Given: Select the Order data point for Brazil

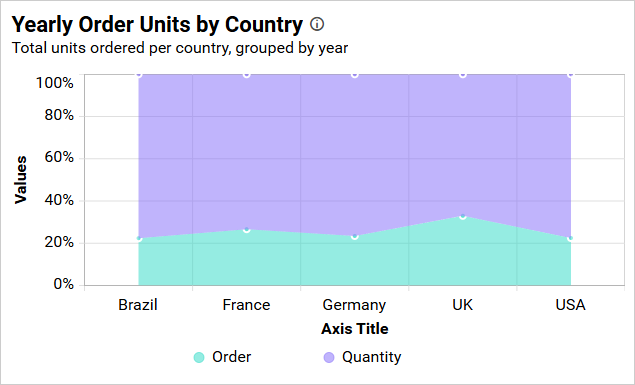Looking at the screenshot, I should [139, 238].
